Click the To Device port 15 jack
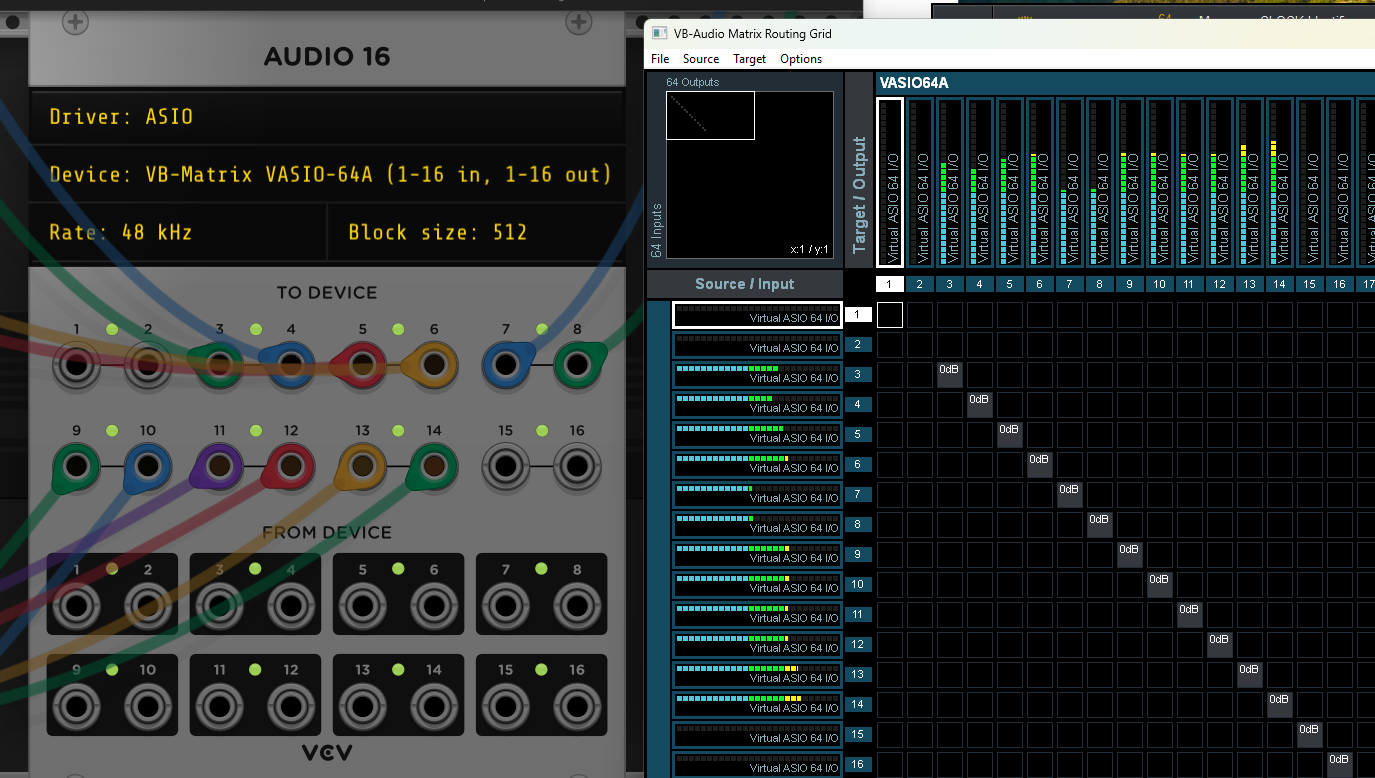 pyautogui.click(x=505, y=467)
